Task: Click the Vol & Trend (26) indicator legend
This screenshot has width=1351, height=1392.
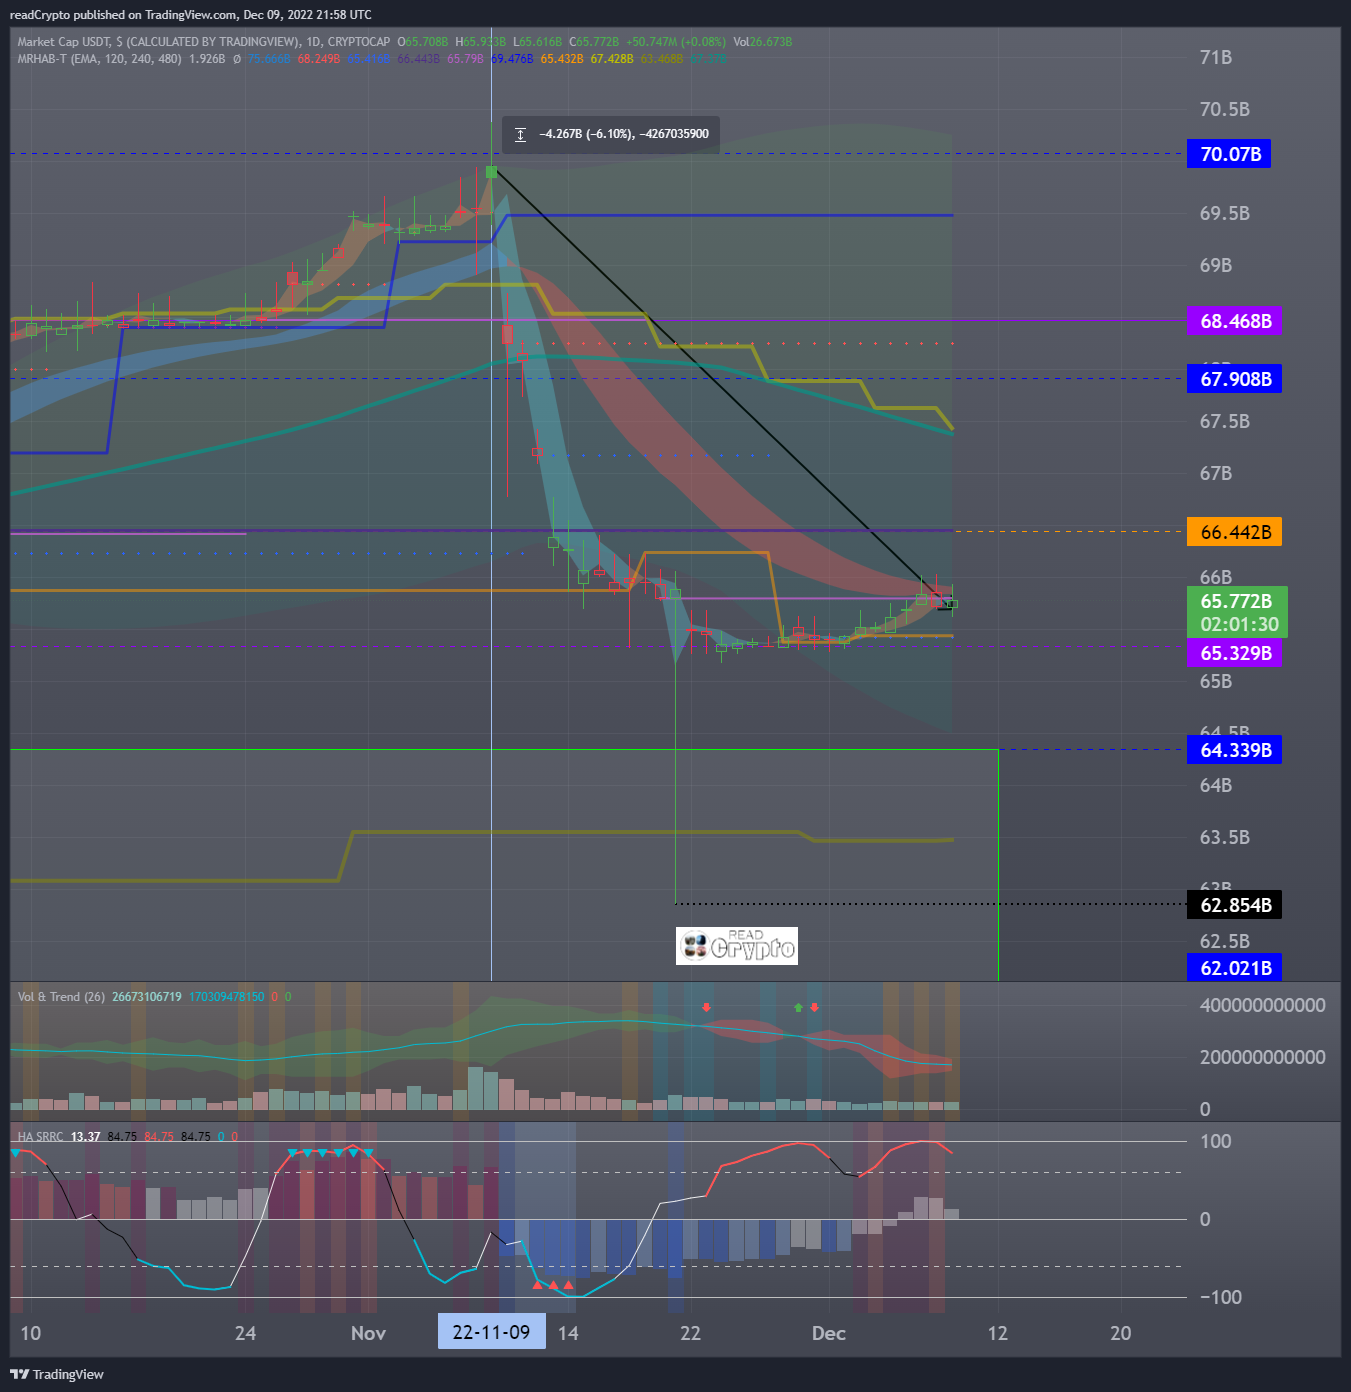Action: (61, 997)
